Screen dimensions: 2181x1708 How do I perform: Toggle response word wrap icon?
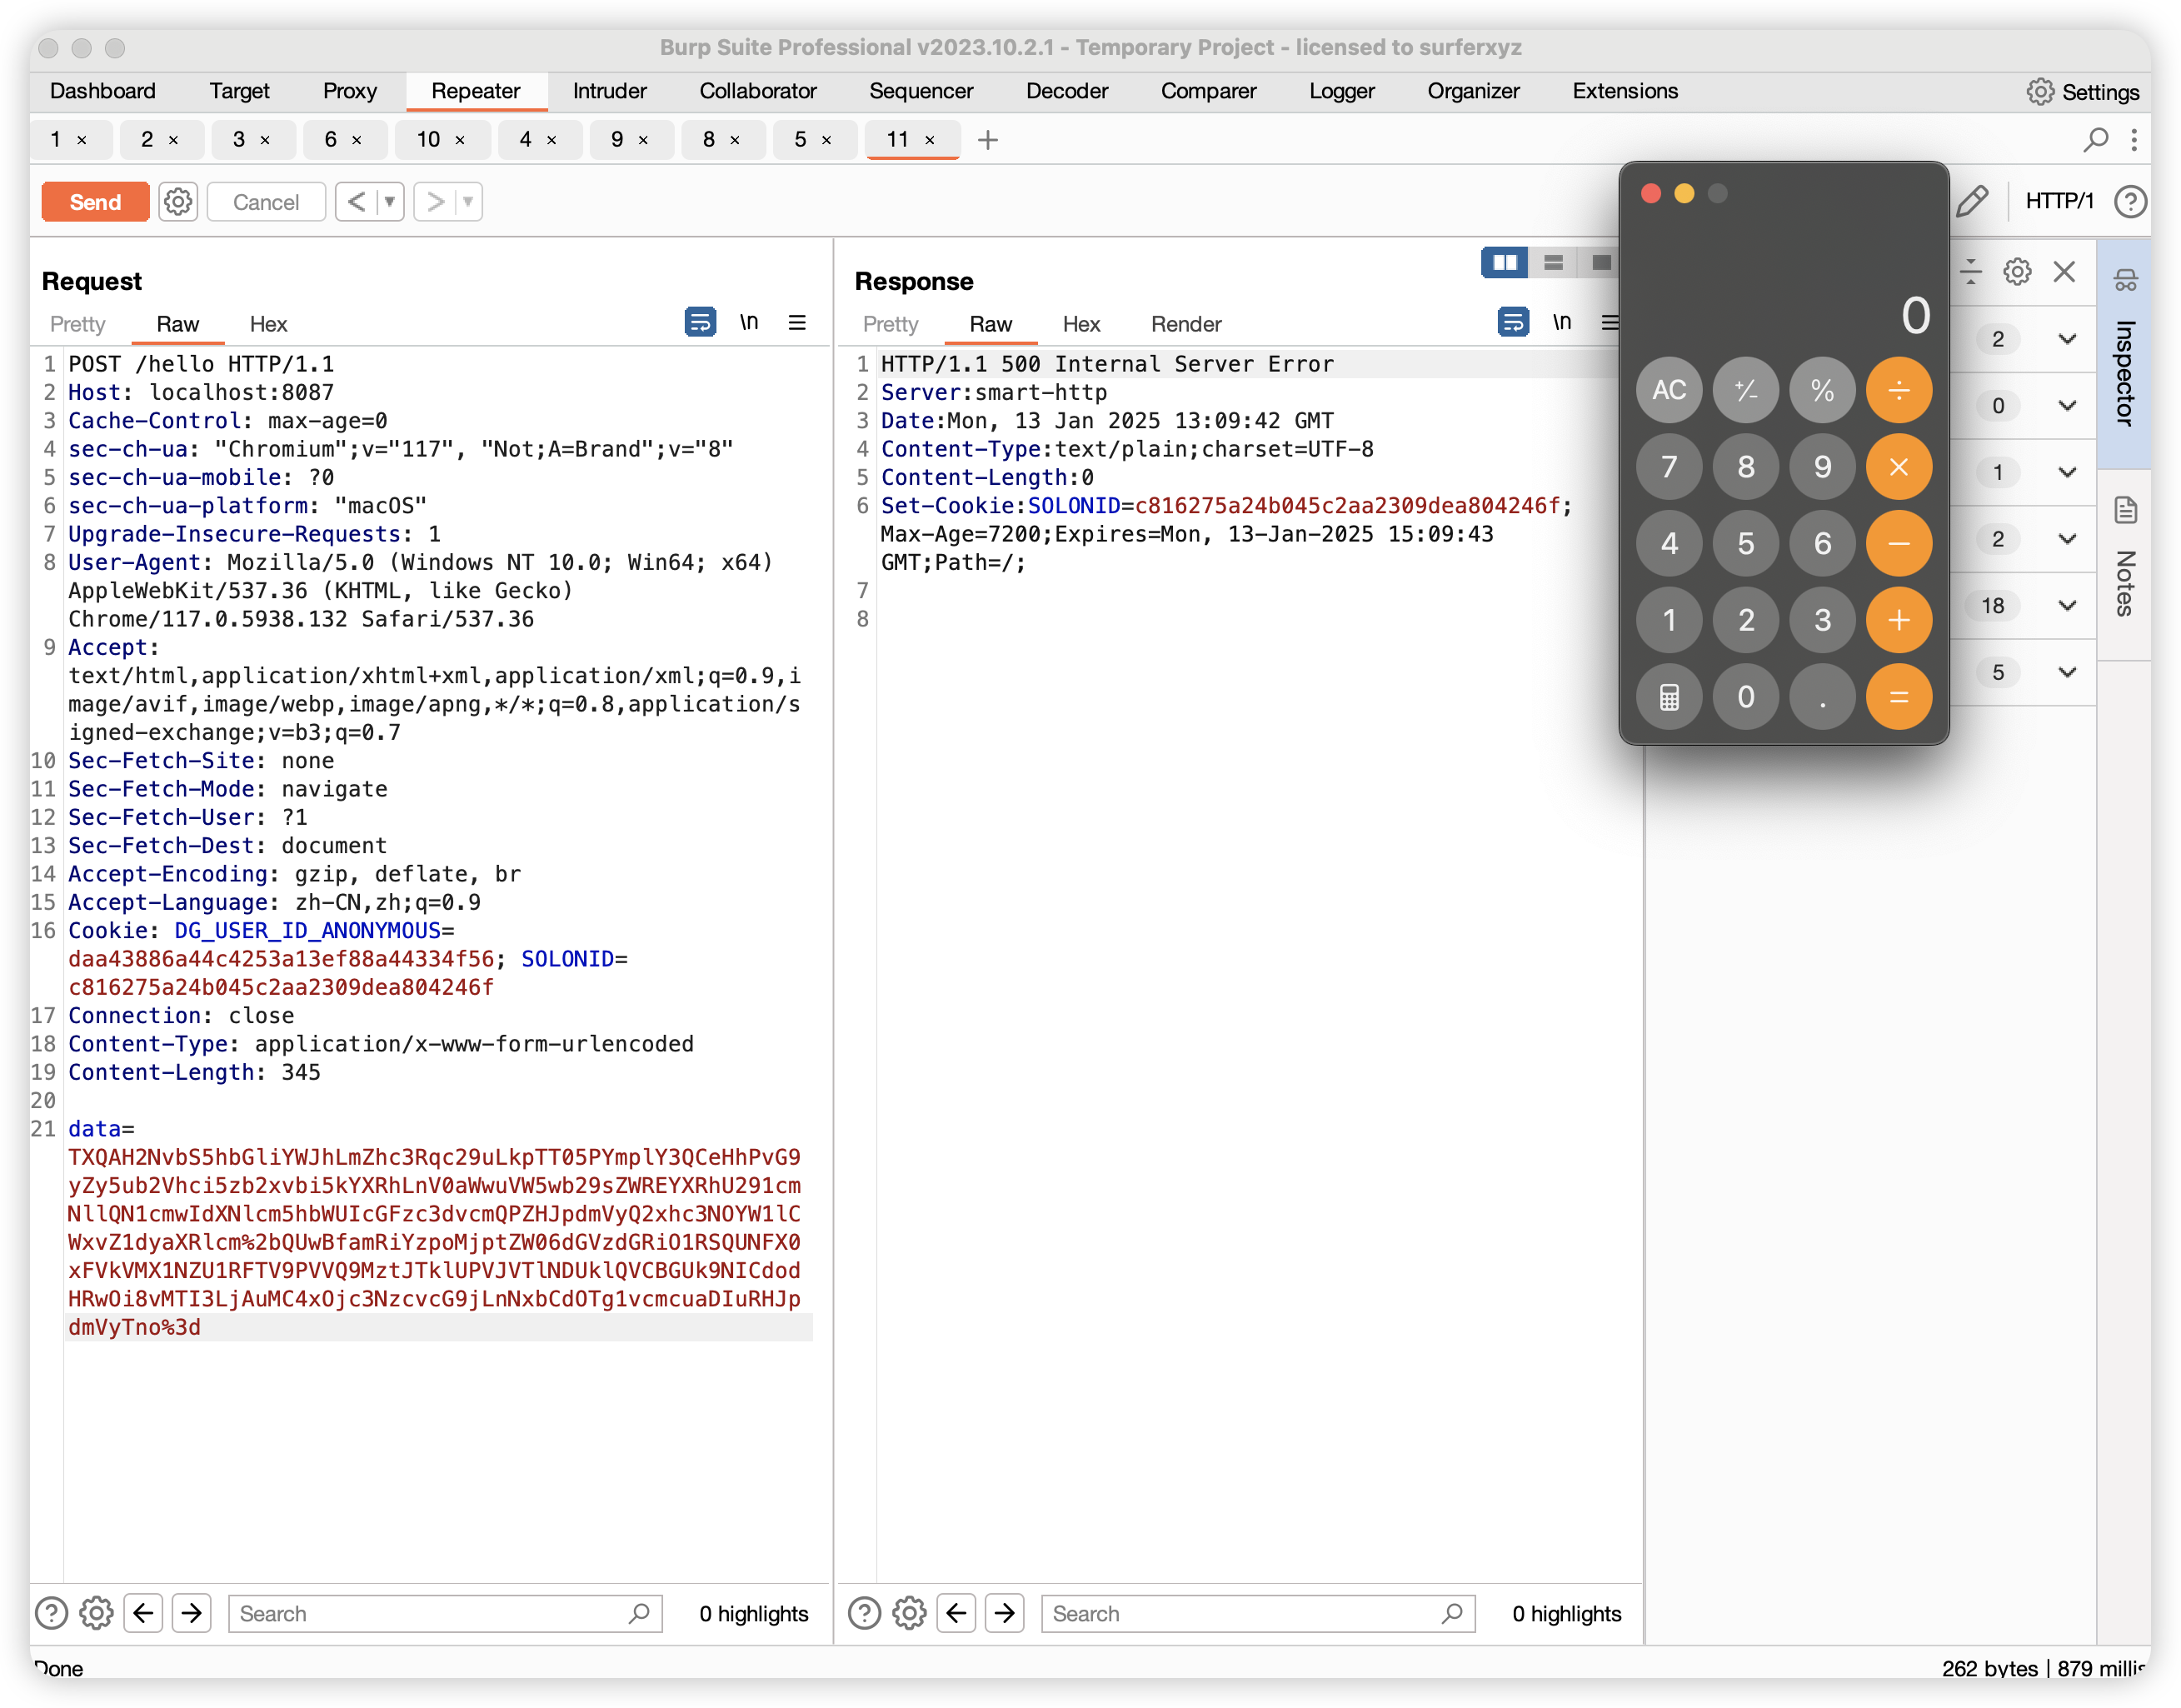pyautogui.click(x=1513, y=322)
